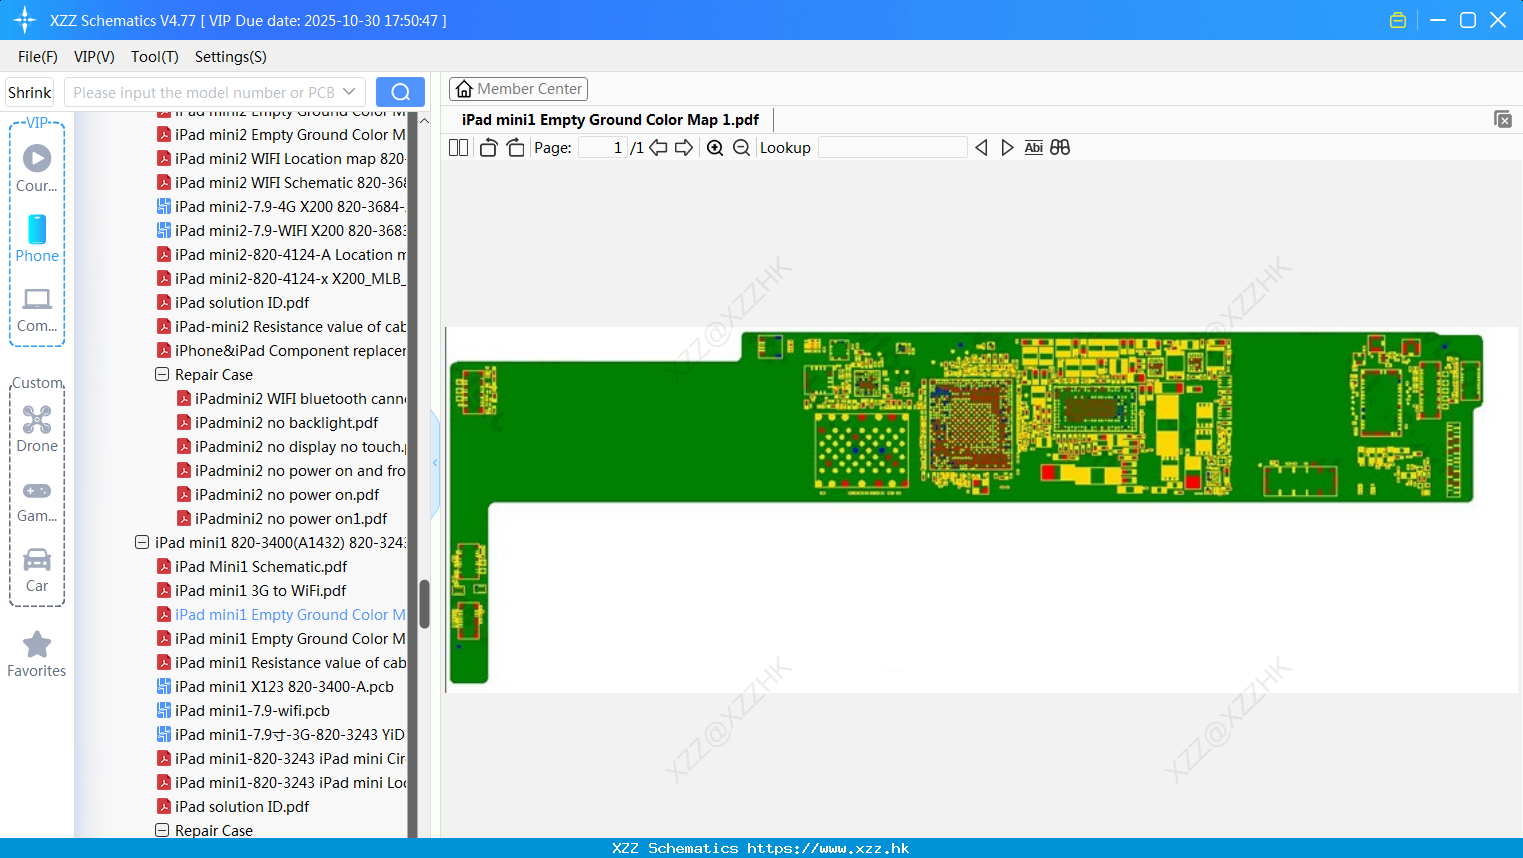Open iPad mini2-7.9-WIFI X200 820-368 file

point(282,231)
